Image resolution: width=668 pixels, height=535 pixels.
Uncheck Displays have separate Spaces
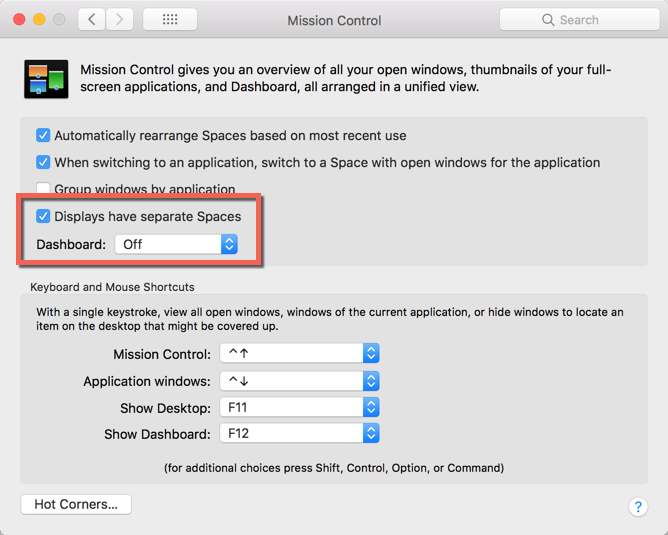43,216
